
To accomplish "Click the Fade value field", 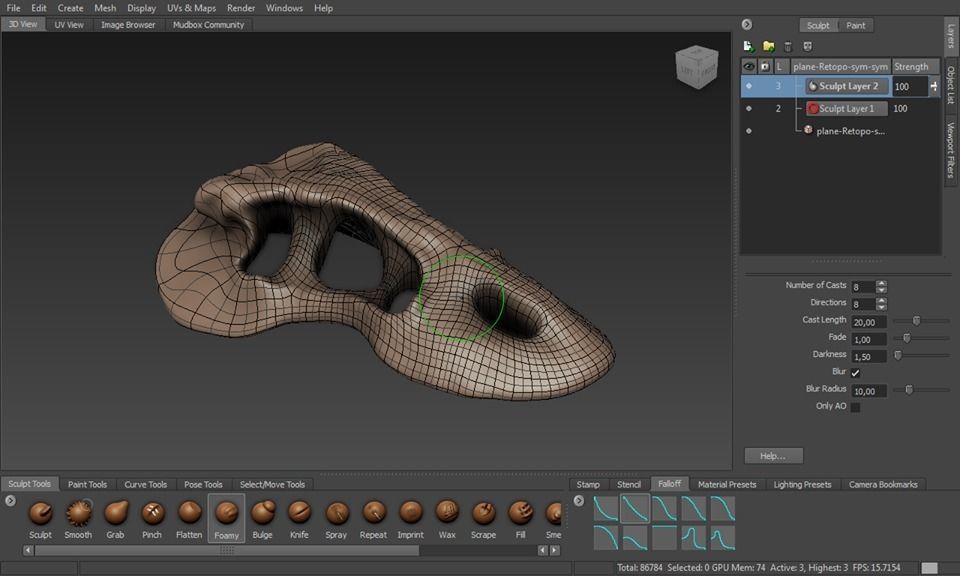I will pos(869,339).
